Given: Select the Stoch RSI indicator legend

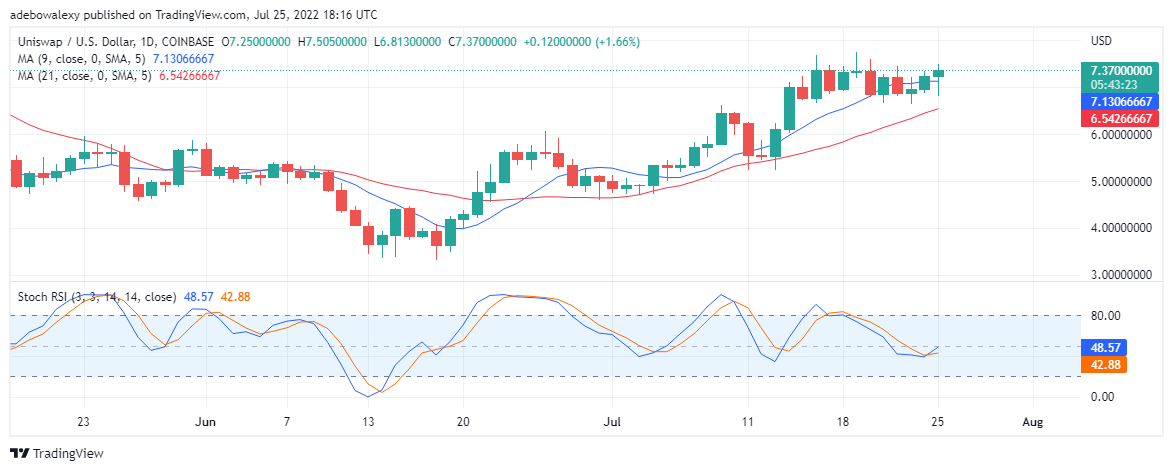Looking at the screenshot, I should (x=97, y=297).
